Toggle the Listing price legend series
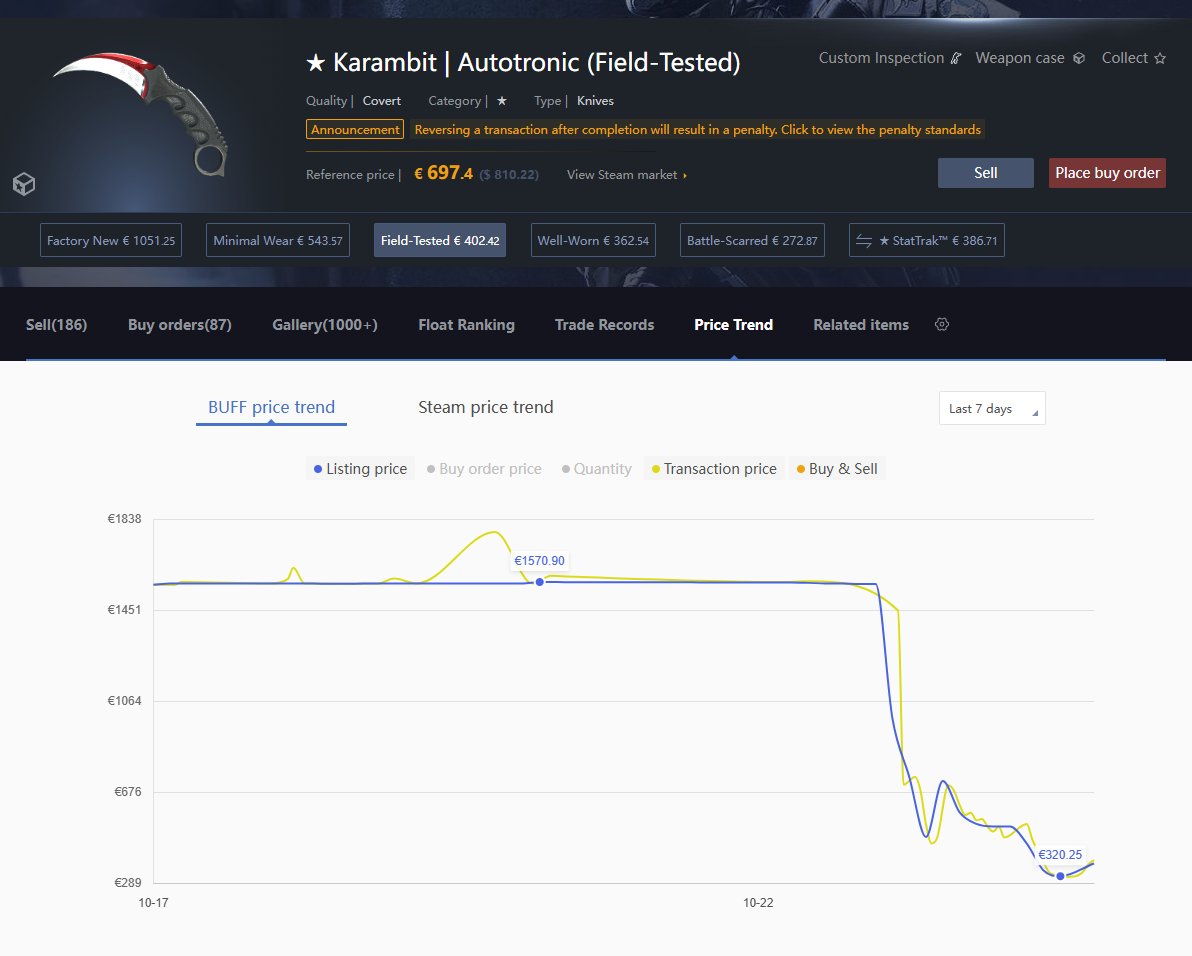The height and width of the screenshot is (956, 1192). point(360,469)
